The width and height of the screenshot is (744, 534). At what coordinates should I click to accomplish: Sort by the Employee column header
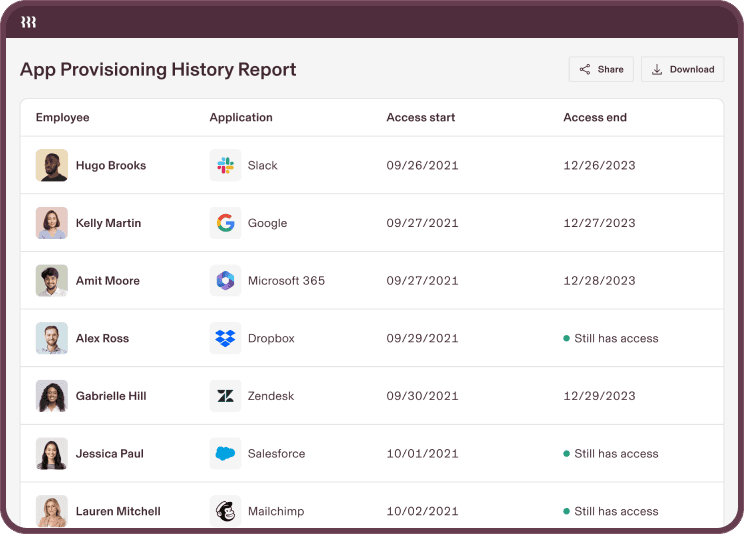(62, 118)
